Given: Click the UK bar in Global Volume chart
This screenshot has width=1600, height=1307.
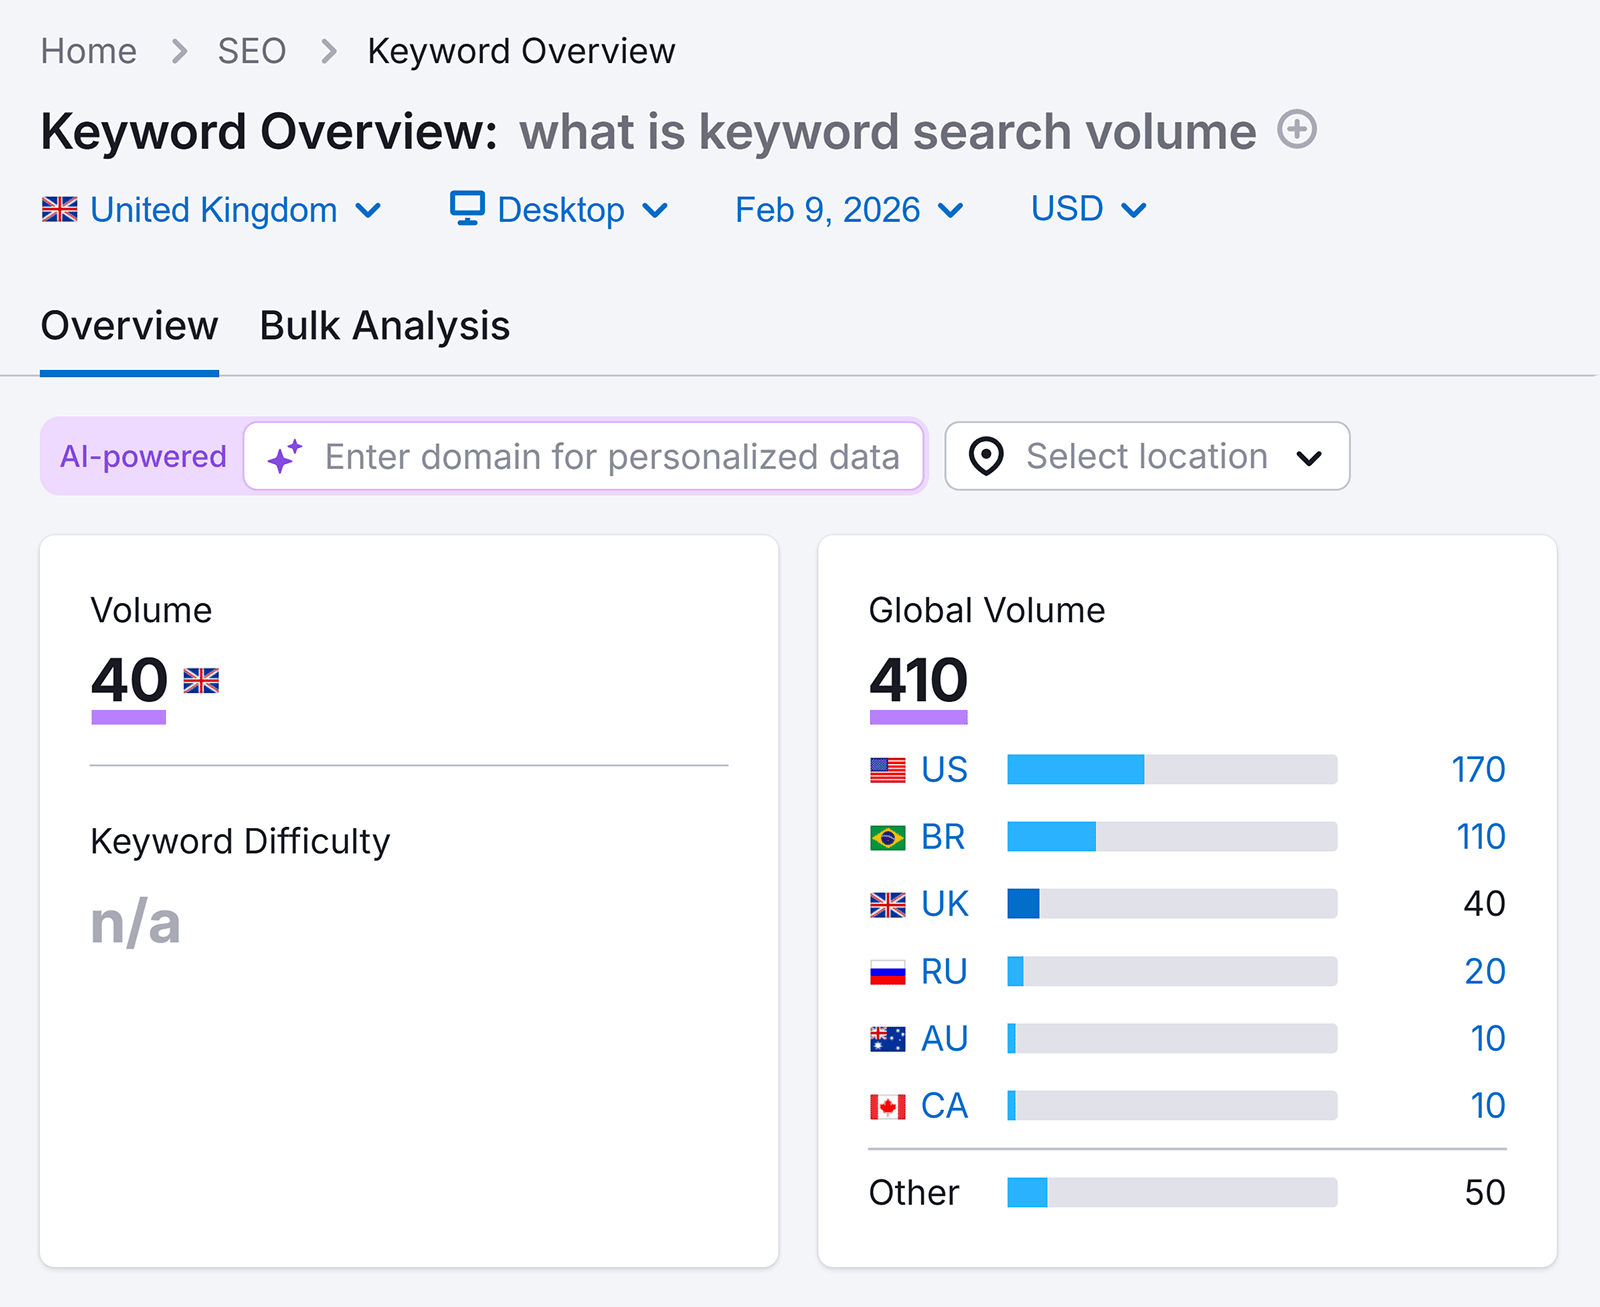Looking at the screenshot, I should pyautogui.click(x=1024, y=903).
